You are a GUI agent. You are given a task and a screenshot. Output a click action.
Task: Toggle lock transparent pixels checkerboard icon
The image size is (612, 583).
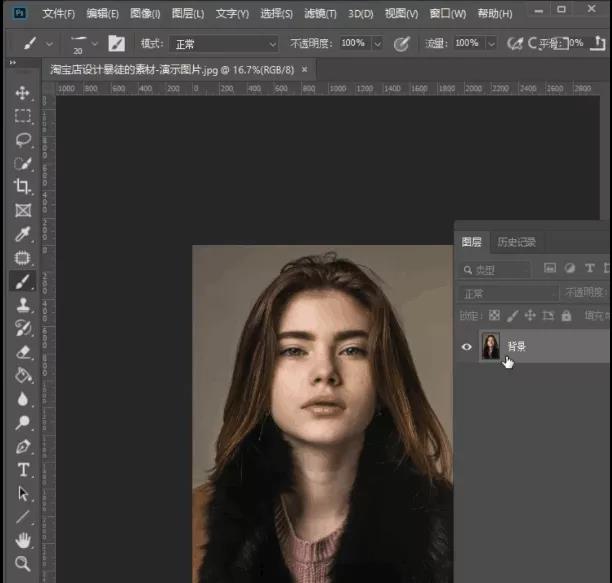click(x=494, y=316)
